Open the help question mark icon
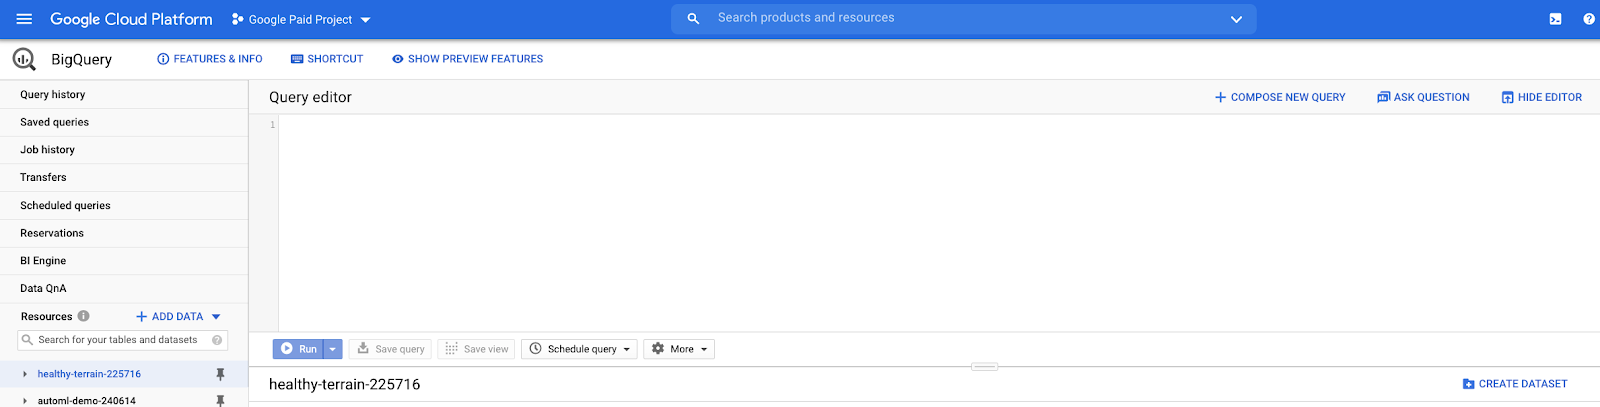The height and width of the screenshot is (407, 1600). coord(1588,19)
